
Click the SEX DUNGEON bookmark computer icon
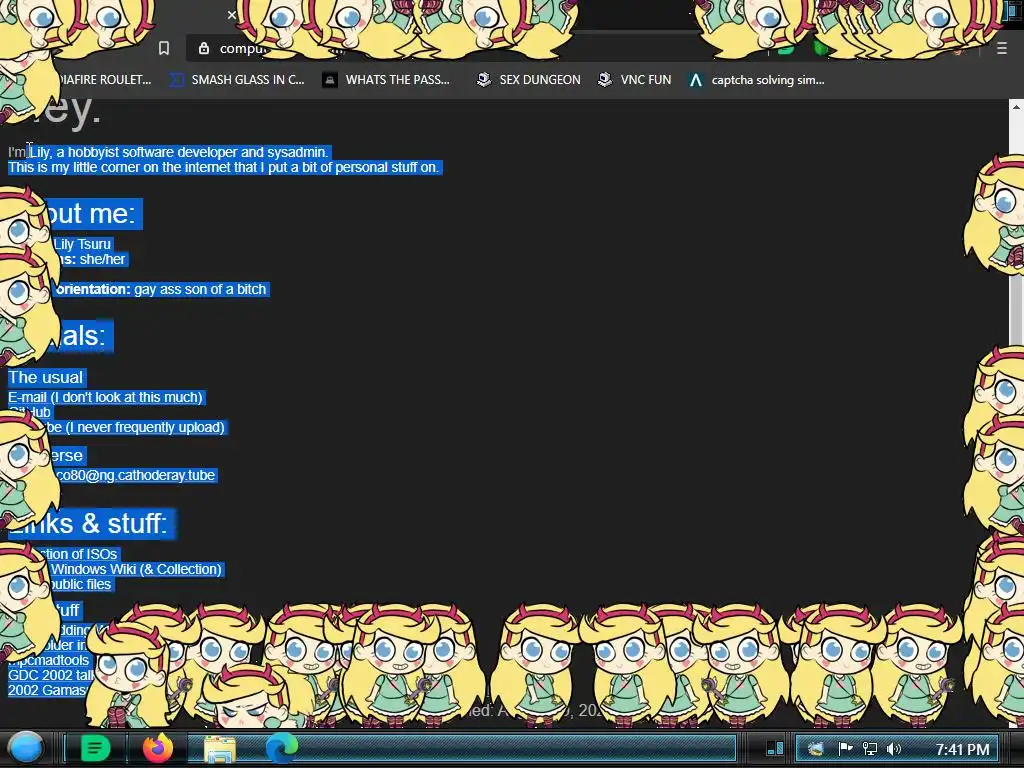tap(484, 80)
